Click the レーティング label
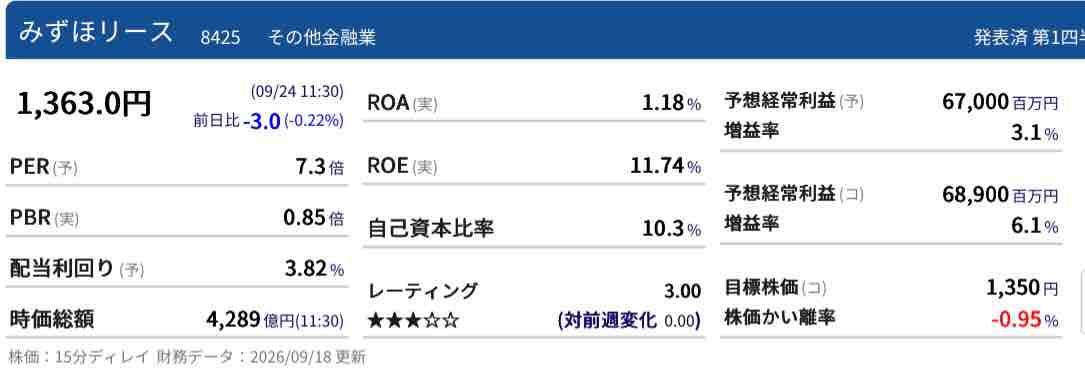This screenshot has height=370, width=1085. [422, 290]
